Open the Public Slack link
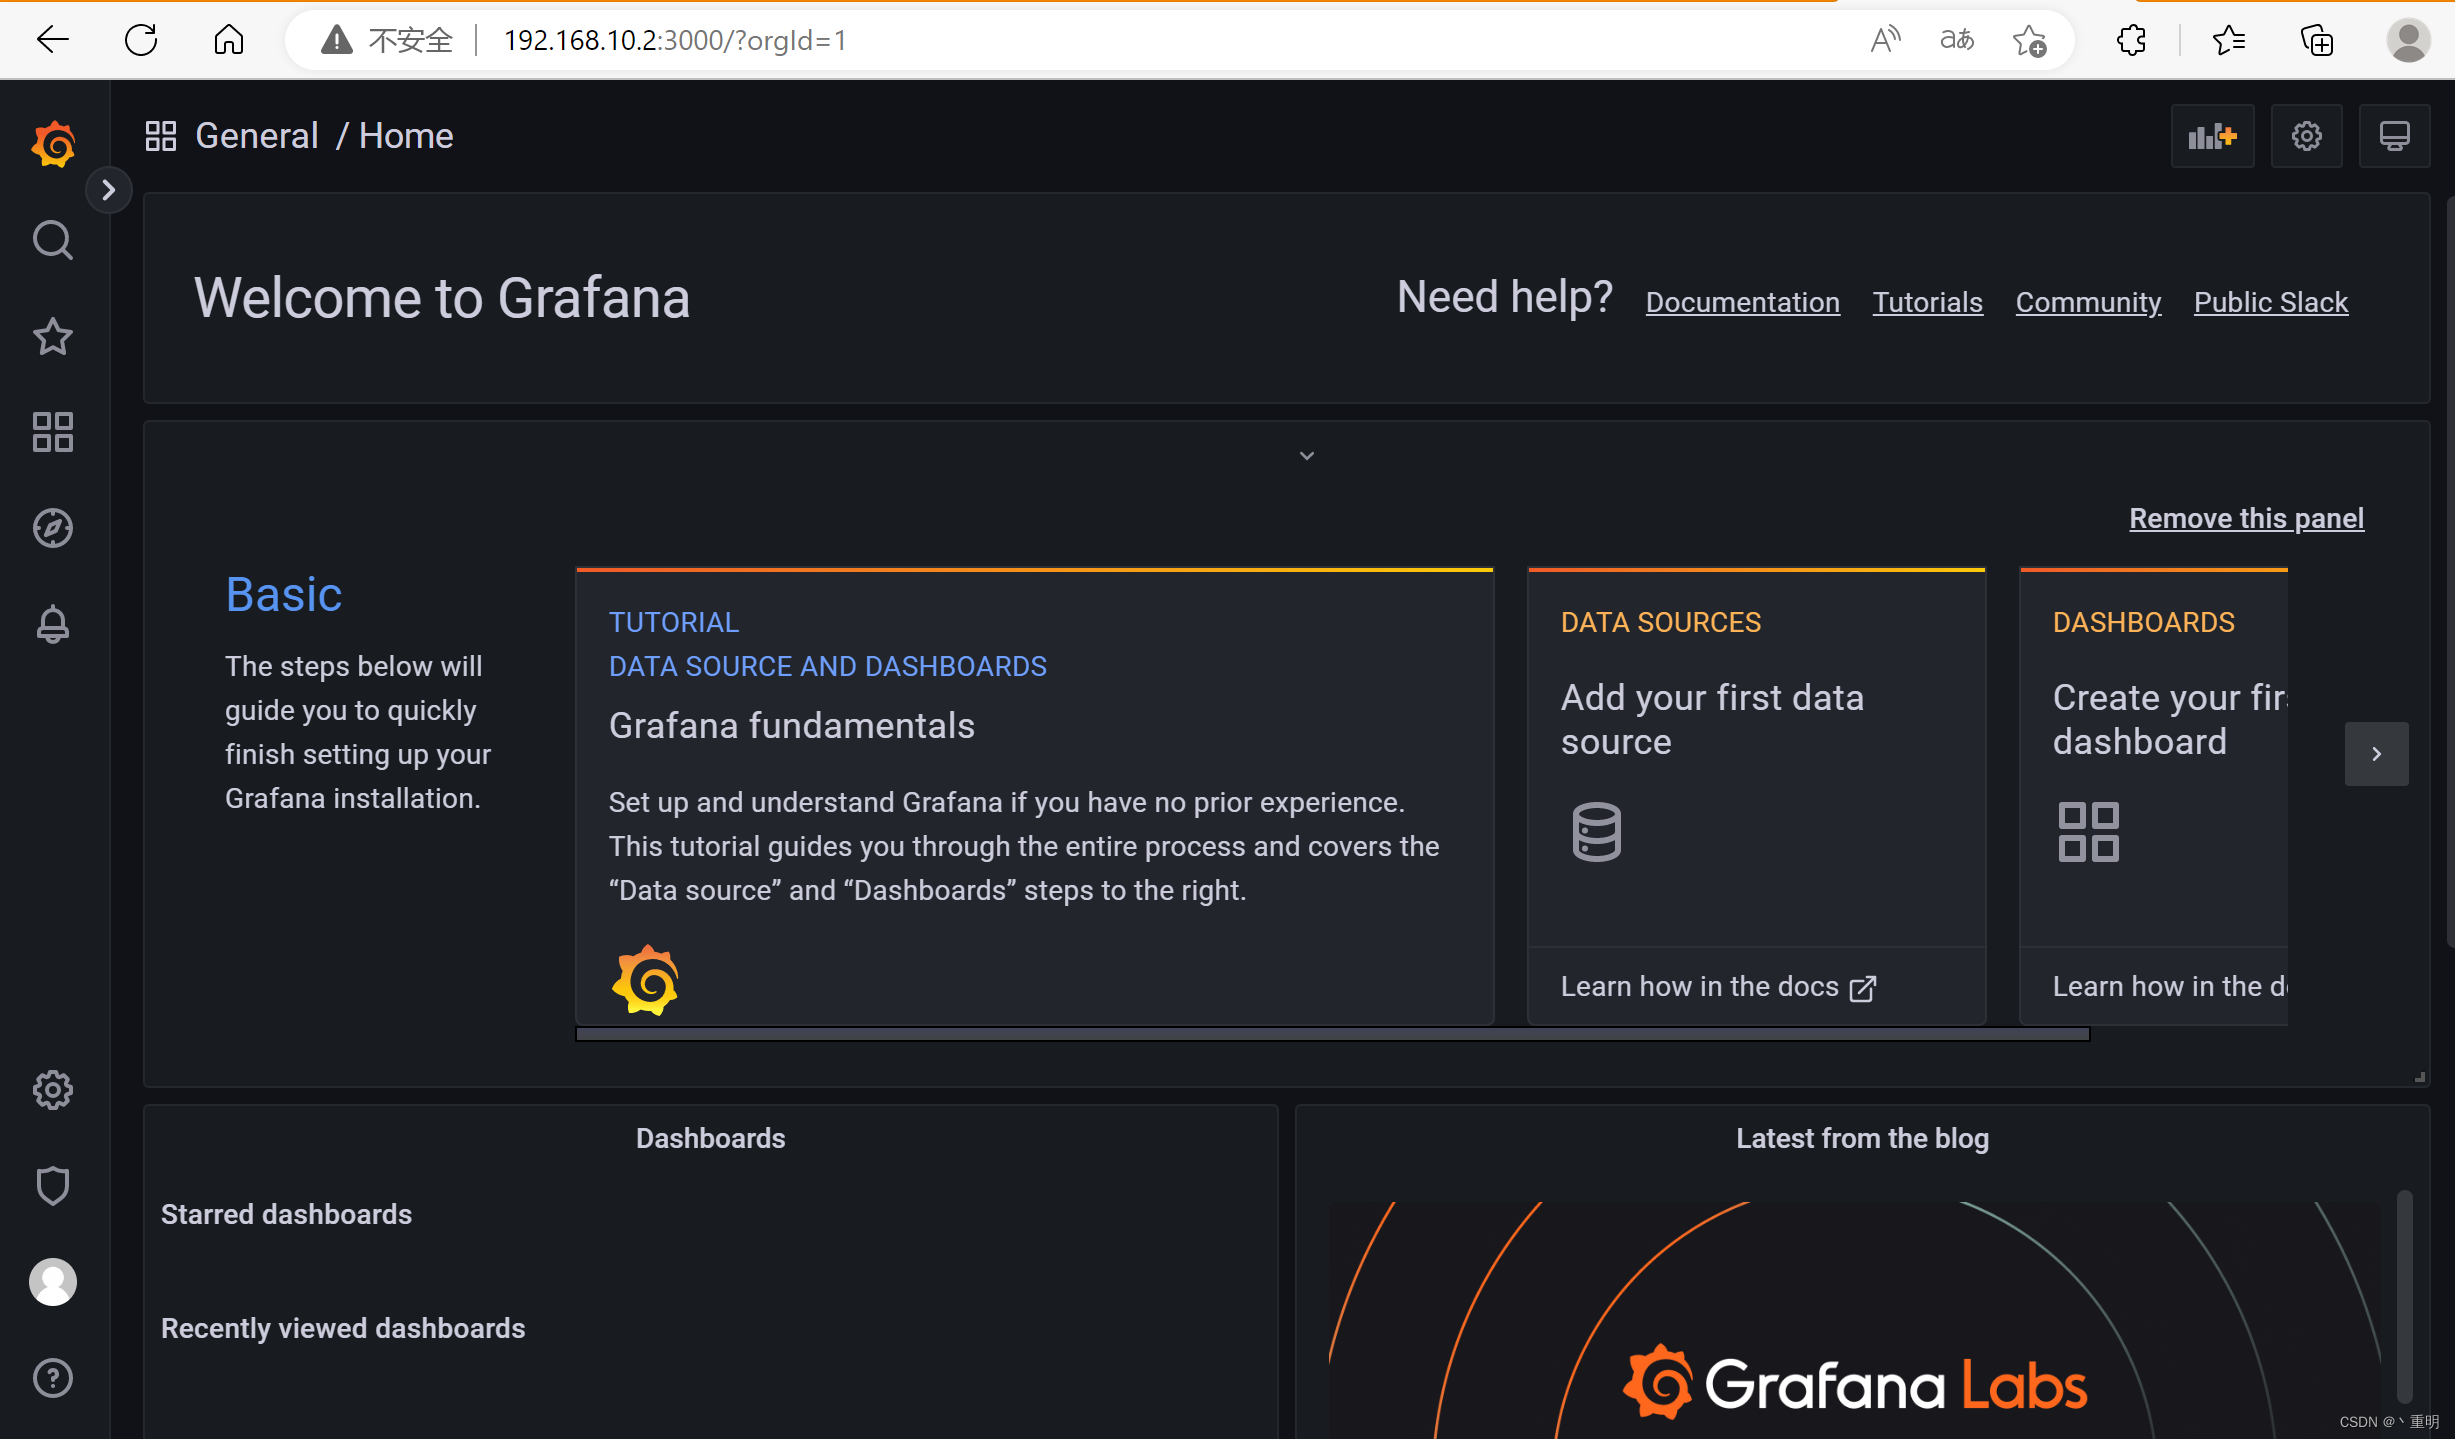This screenshot has width=2455, height=1439. (2271, 302)
